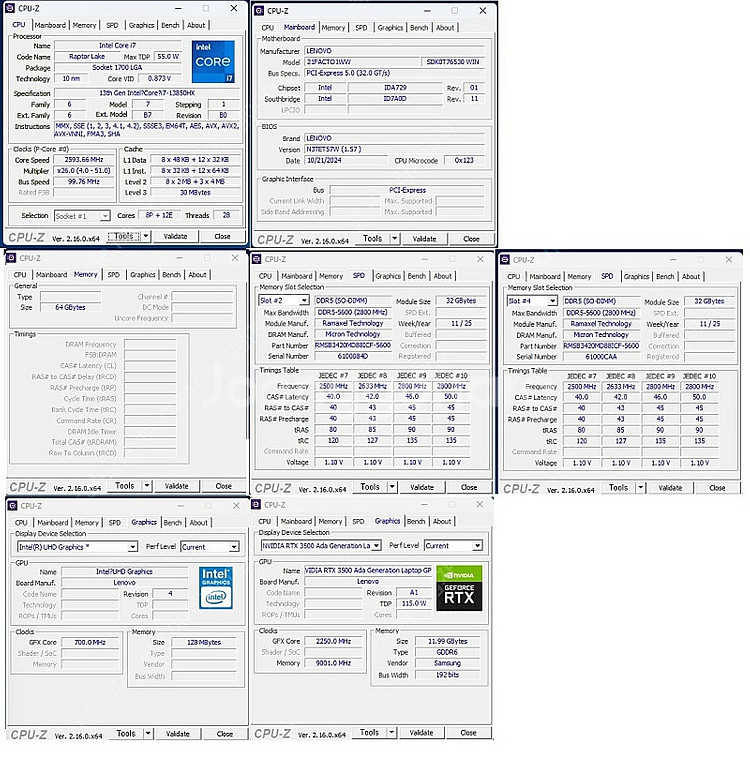Click the Bus Width value 192 bits

click(447, 675)
